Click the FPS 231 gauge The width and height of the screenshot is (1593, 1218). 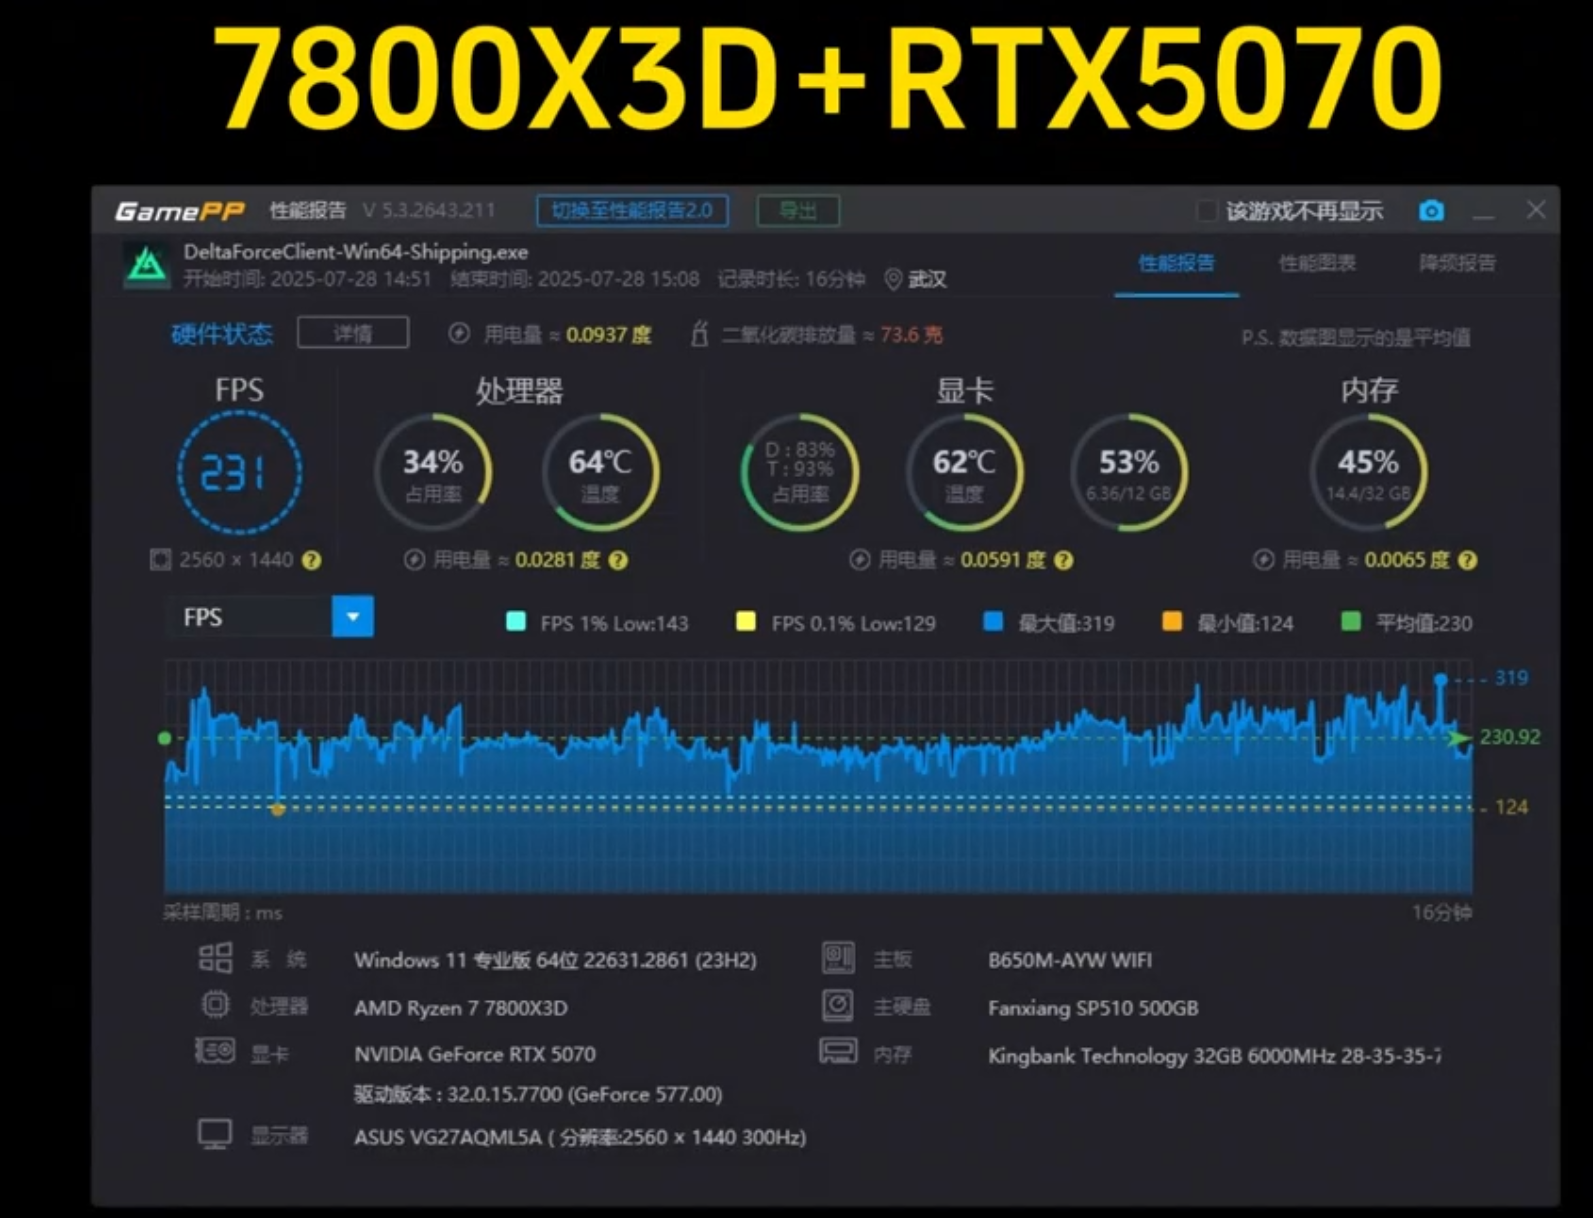pos(239,473)
